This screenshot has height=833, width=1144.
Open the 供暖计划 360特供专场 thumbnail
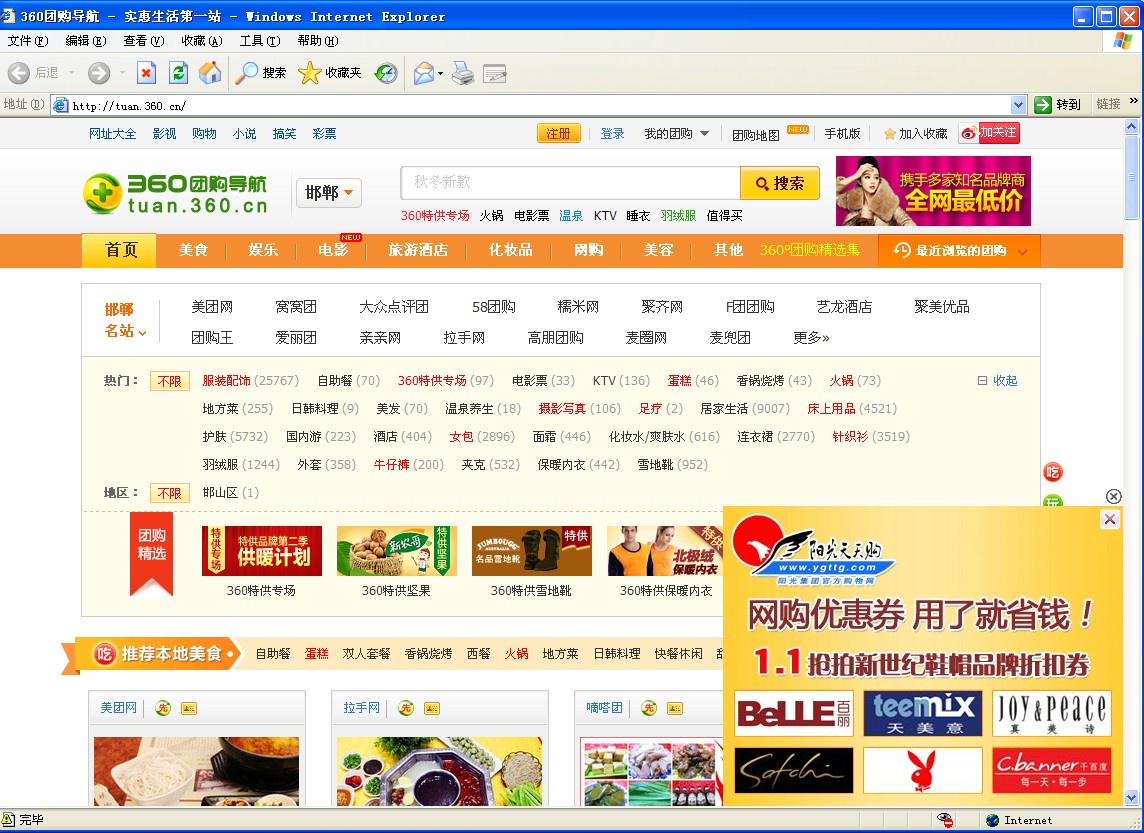point(262,551)
